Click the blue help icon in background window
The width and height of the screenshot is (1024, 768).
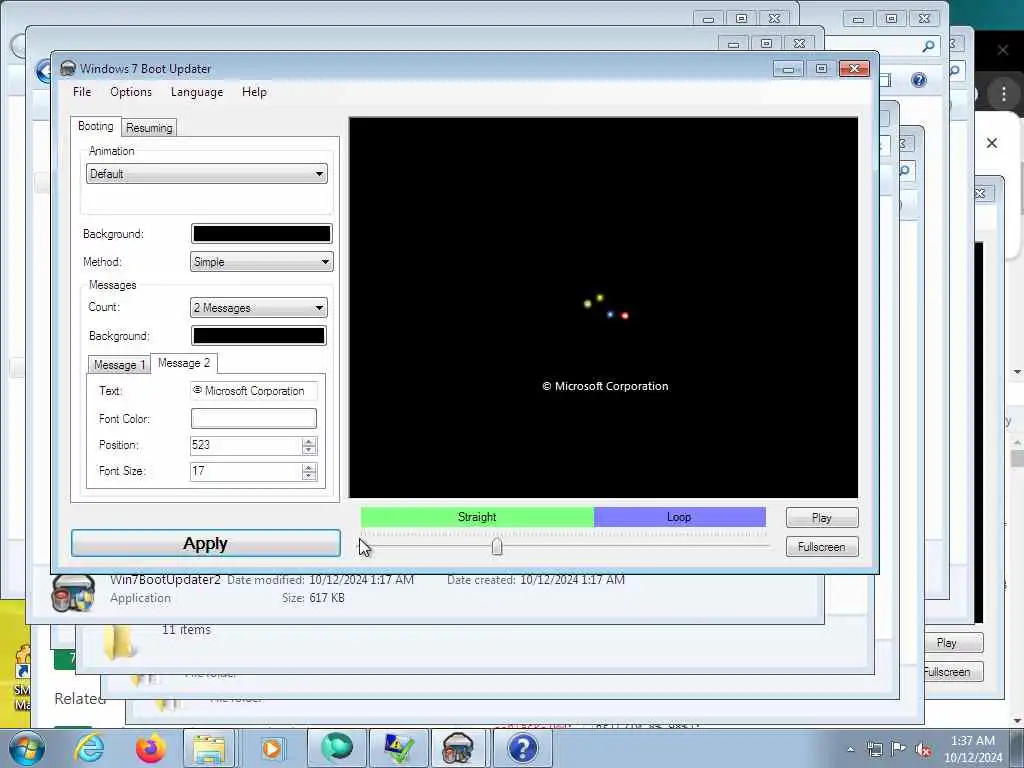pos(919,80)
